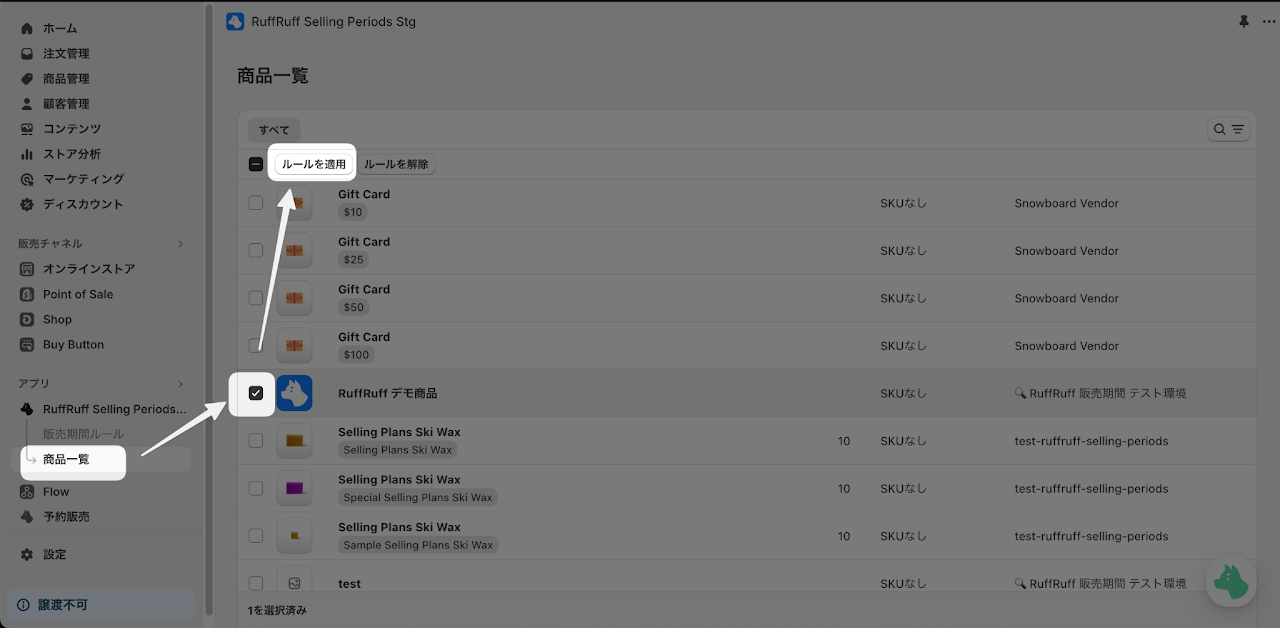This screenshot has height=628, width=1280.
Task: Open the home icon in sidebar
Action: tap(27, 28)
